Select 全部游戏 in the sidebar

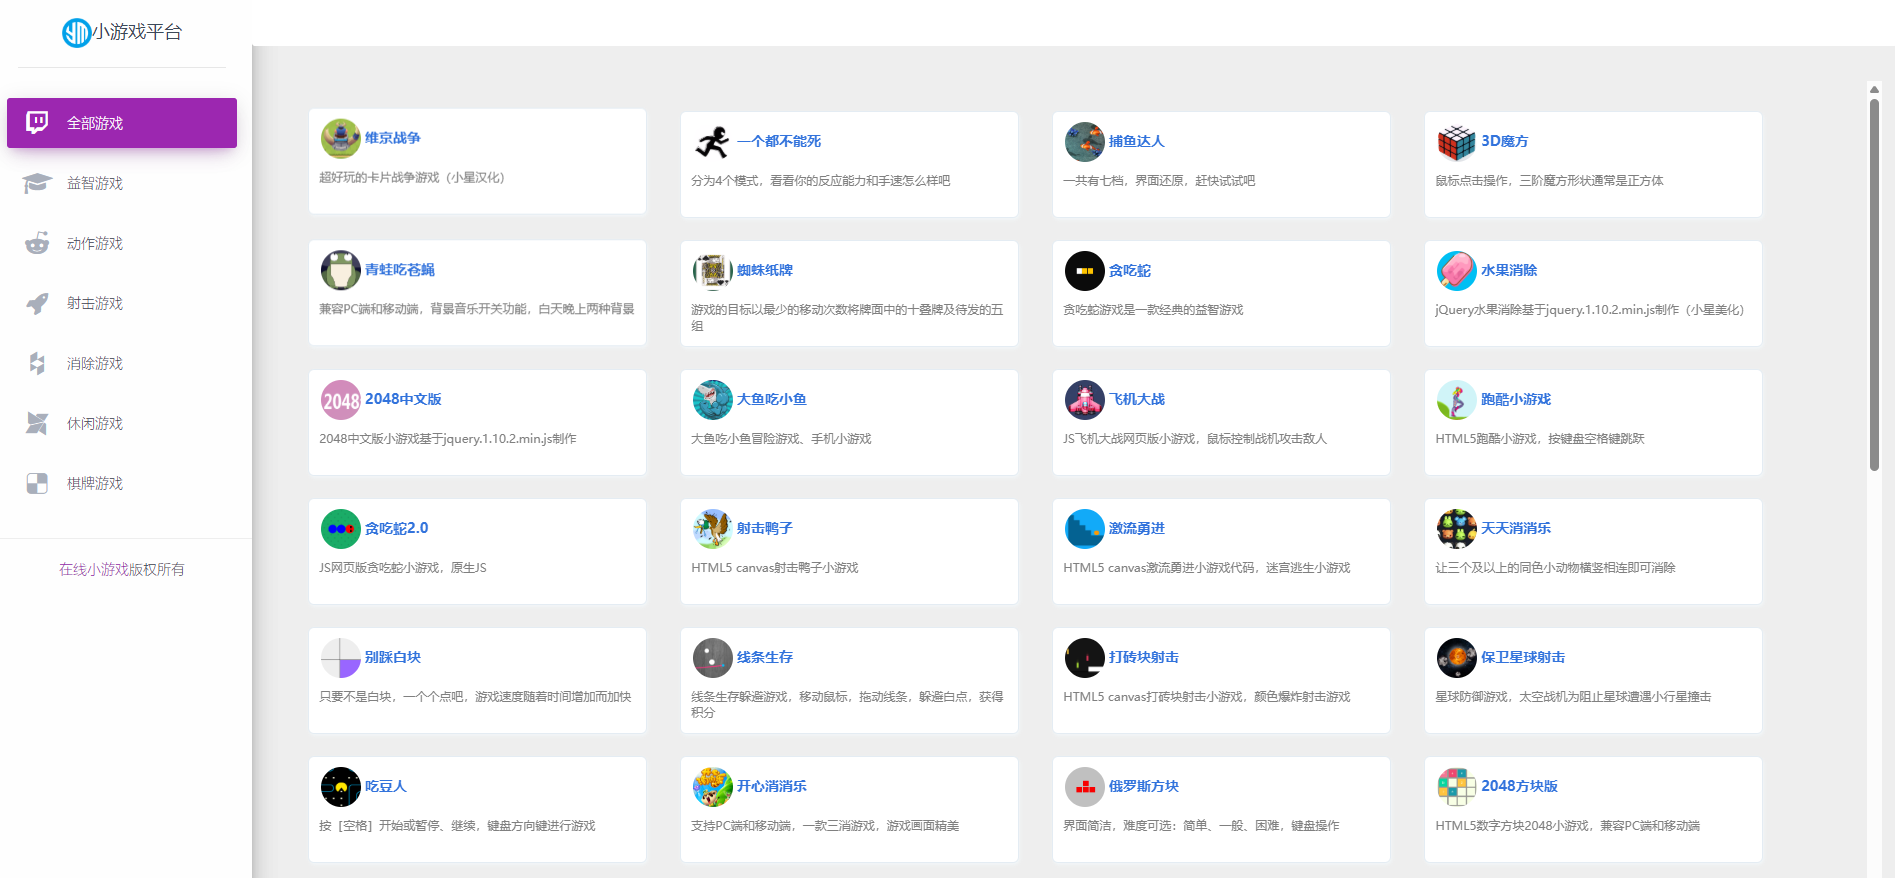tap(122, 123)
